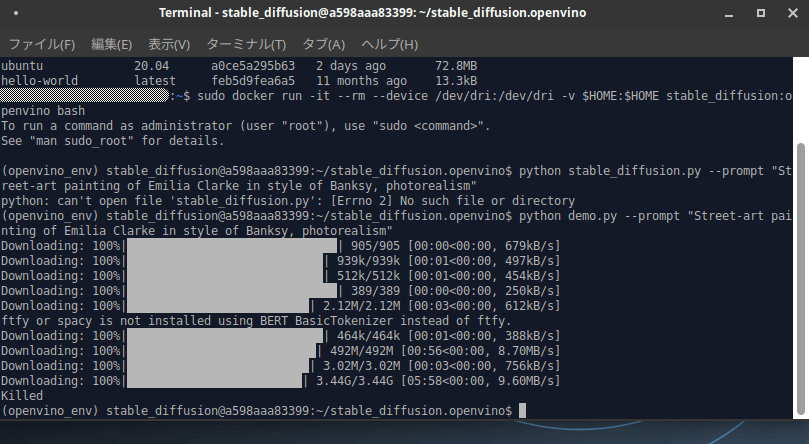This screenshot has height=444, width=809.
Task: Click the '72.8MB' image size value
Action: point(456,66)
